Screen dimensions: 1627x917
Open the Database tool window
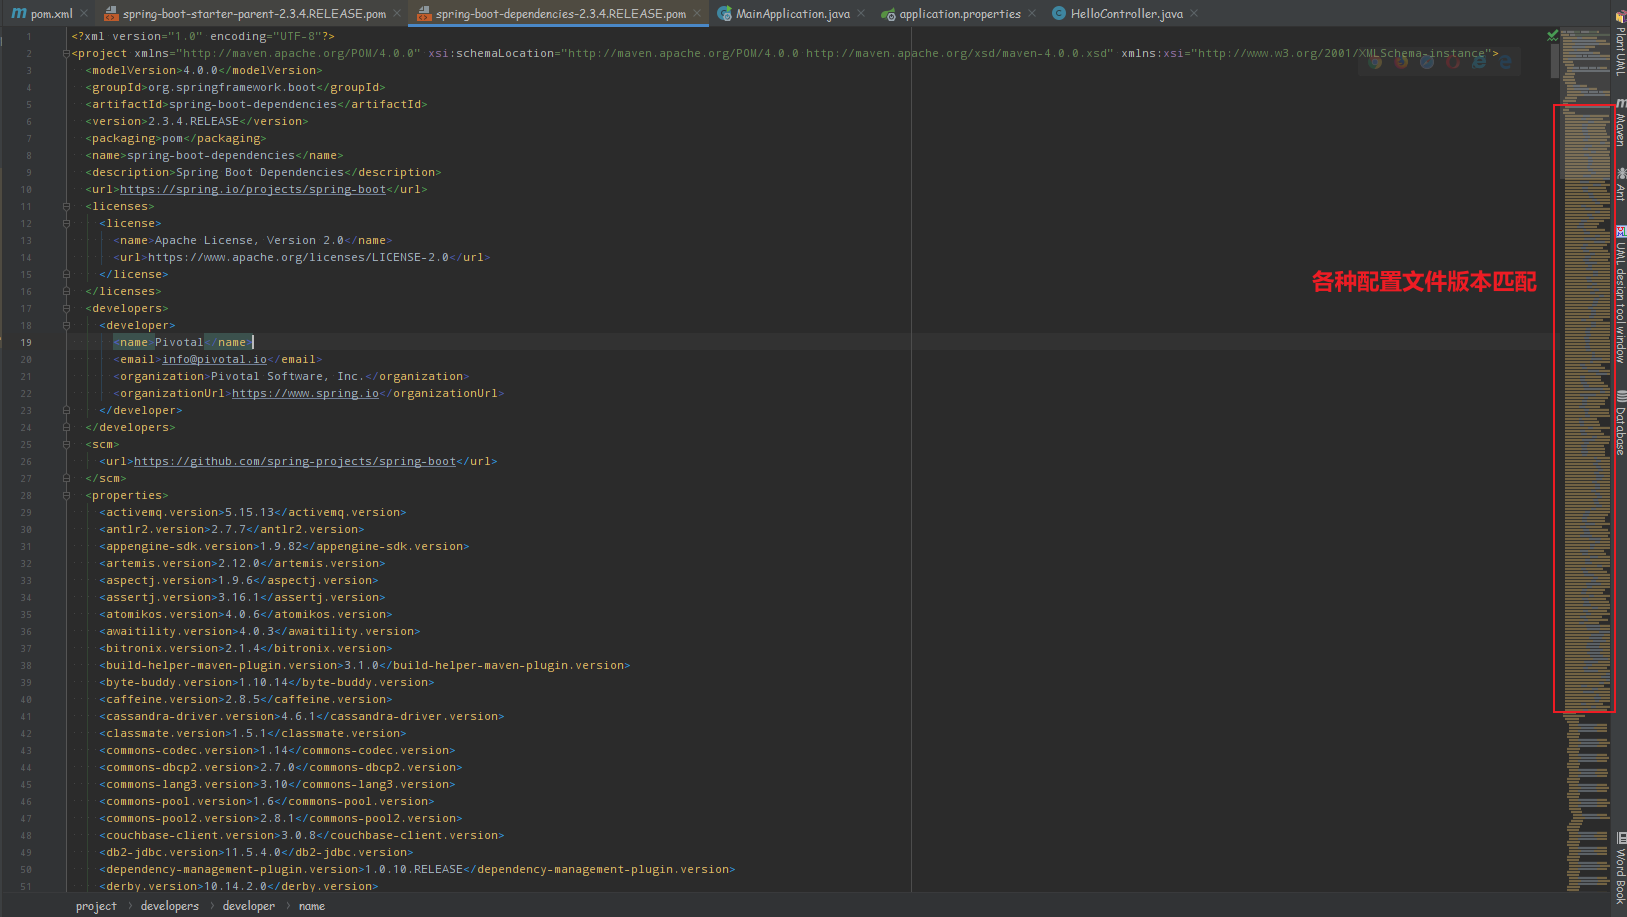(x=1620, y=423)
